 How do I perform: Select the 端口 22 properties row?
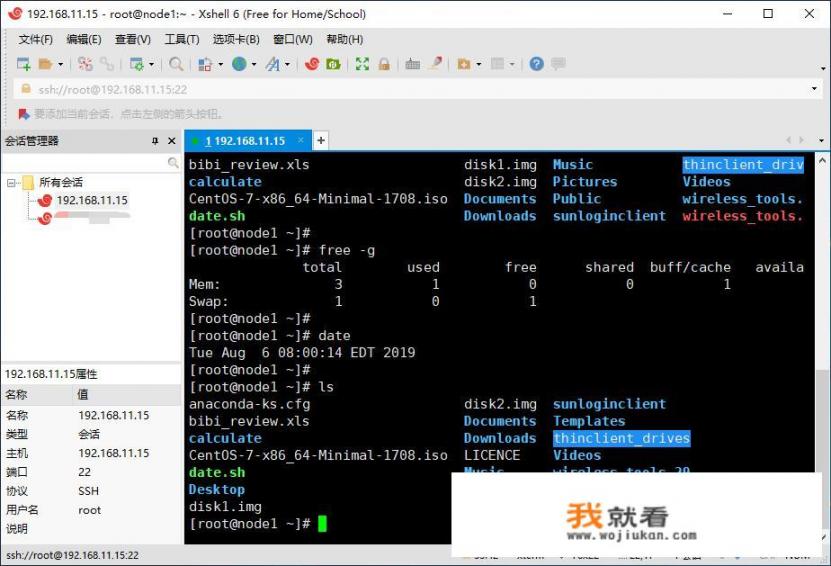pyautogui.click(x=91, y=472)
